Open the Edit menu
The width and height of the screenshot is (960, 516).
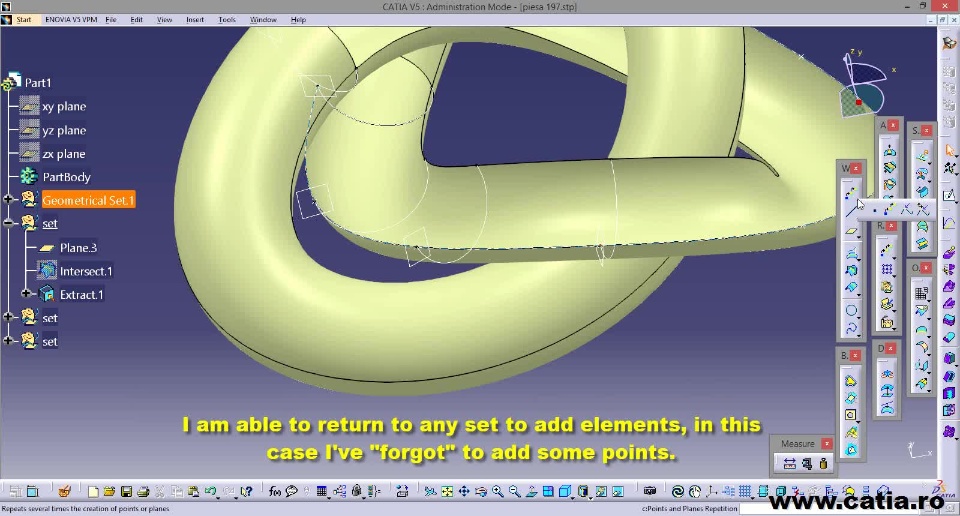click(x=137, y=20)
